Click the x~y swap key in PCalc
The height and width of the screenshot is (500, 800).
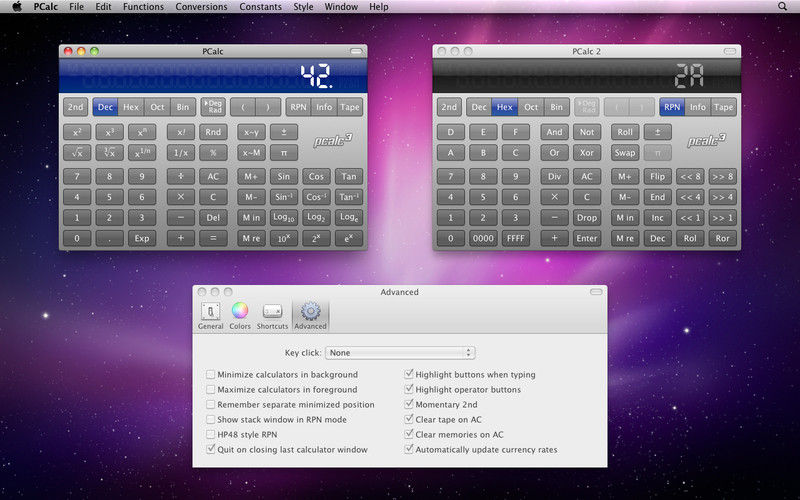tap(252, 132)
